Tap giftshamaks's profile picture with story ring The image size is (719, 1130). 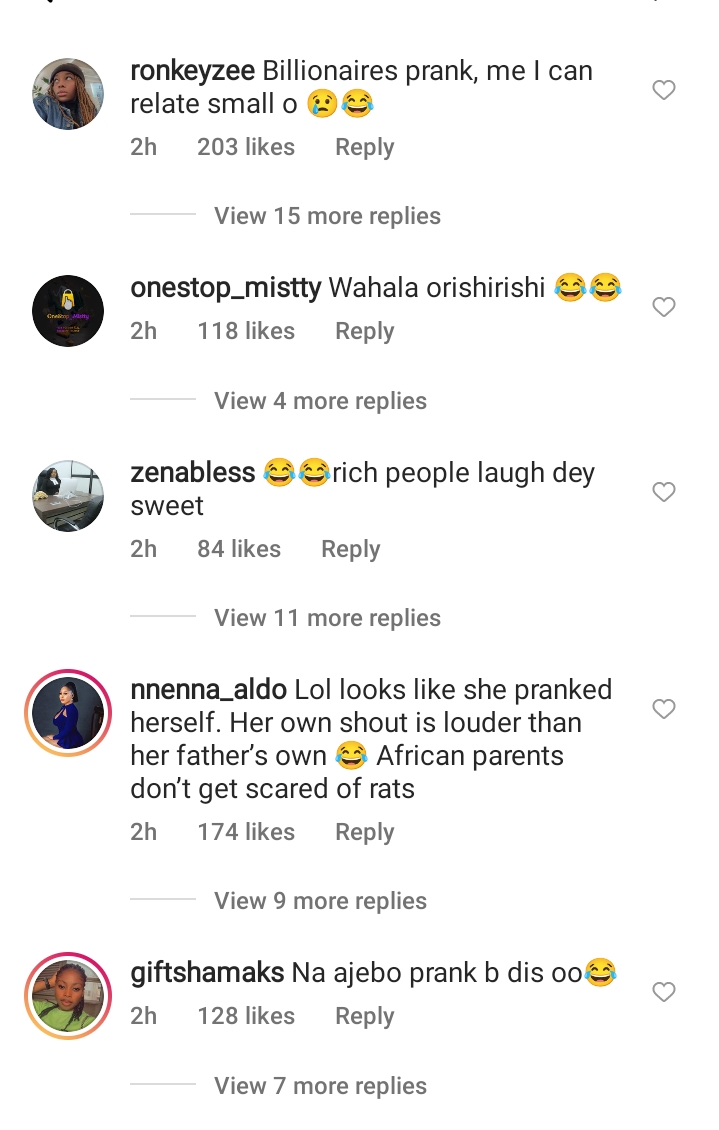point(68,997)
